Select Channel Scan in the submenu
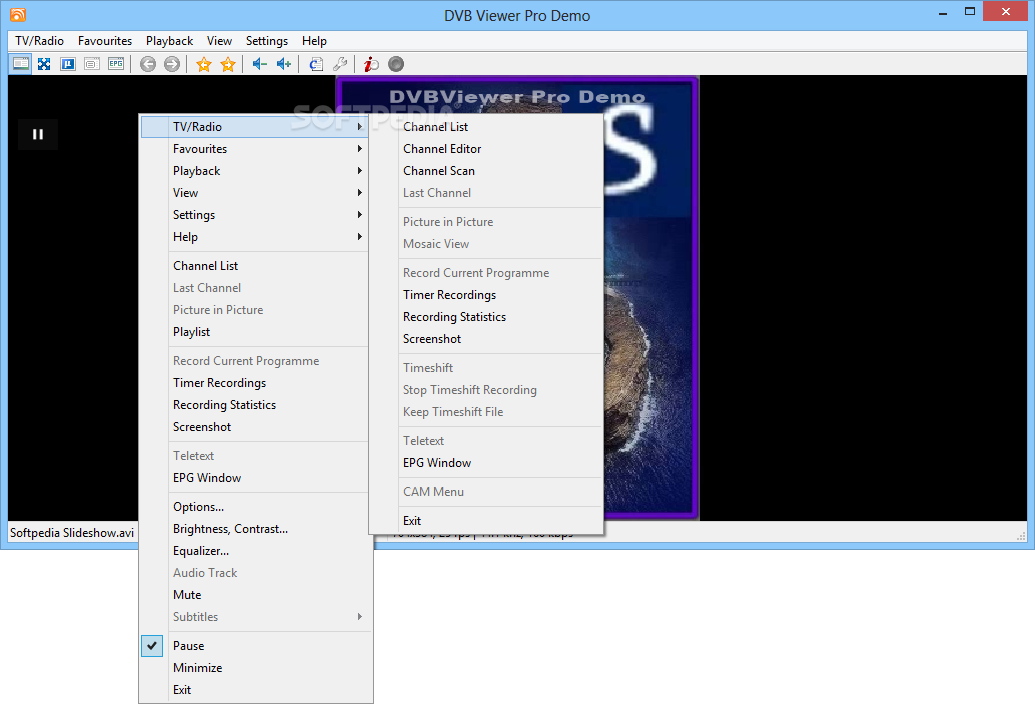This screenshot has width=1035, height=704. click(486, 171)
